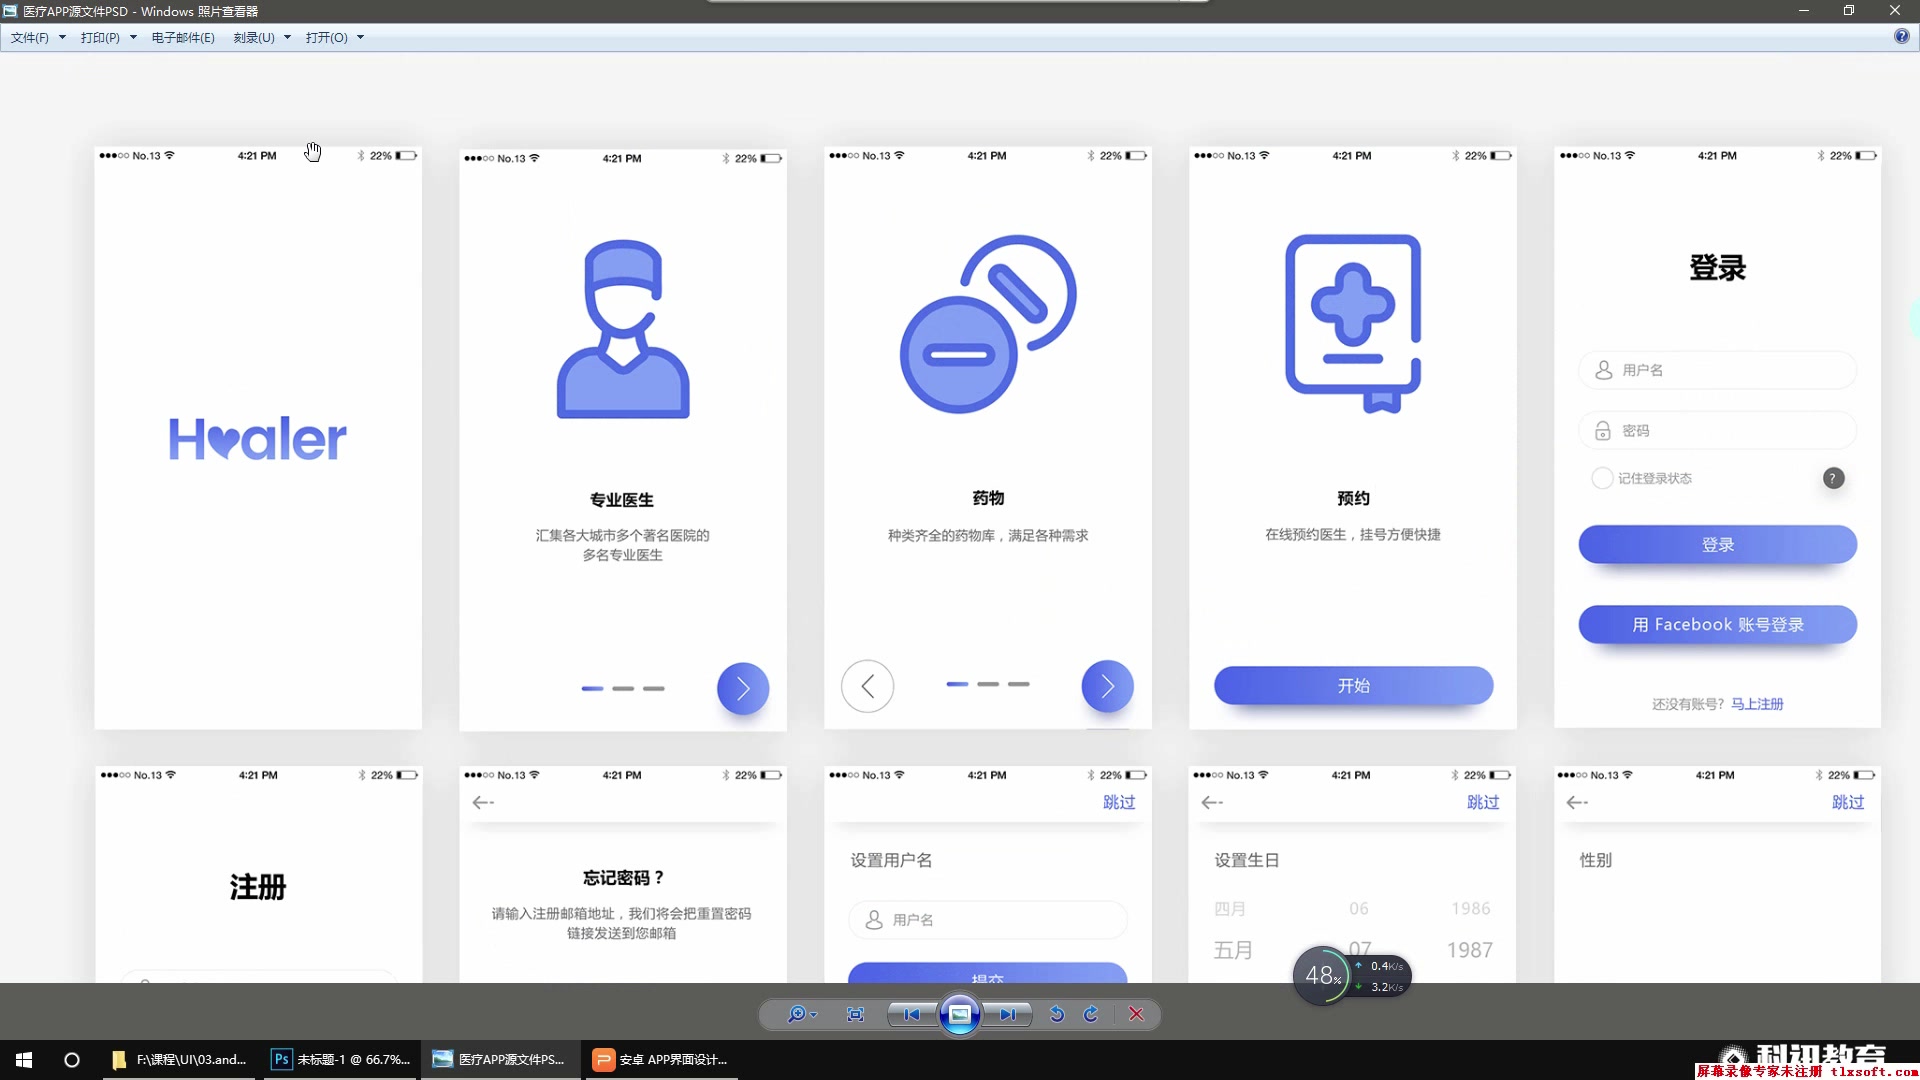Click 跳过 on the 设置用户名 screen
The width and height of the screenshot is (1920, 1080).
click(1119, 802)
